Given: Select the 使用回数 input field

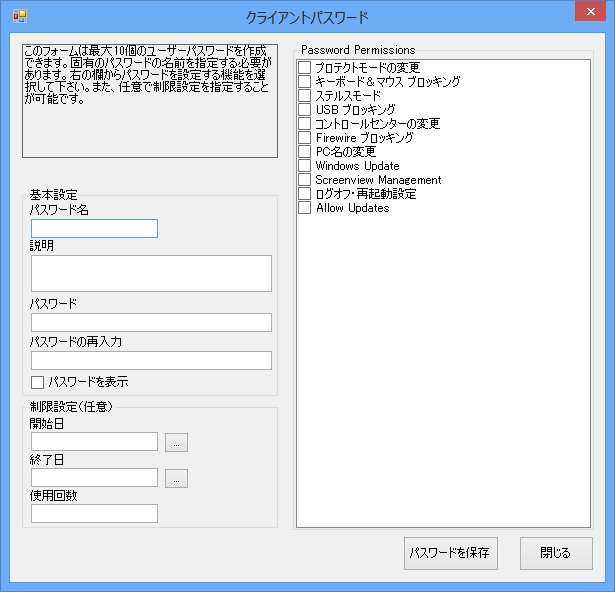Looking at the screenshot, I should 94,513.
